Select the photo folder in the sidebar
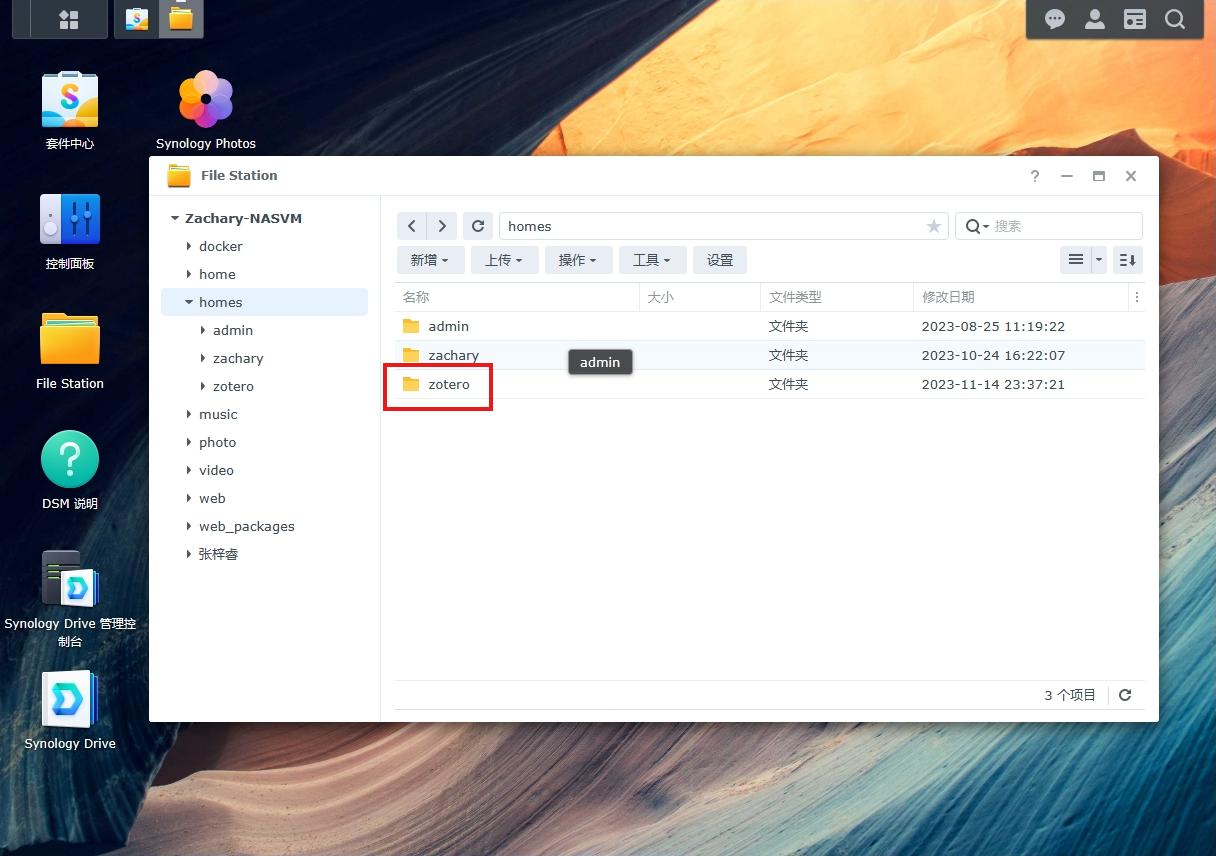The height and width of the screenshot is (856, 1216). [217, 442]
